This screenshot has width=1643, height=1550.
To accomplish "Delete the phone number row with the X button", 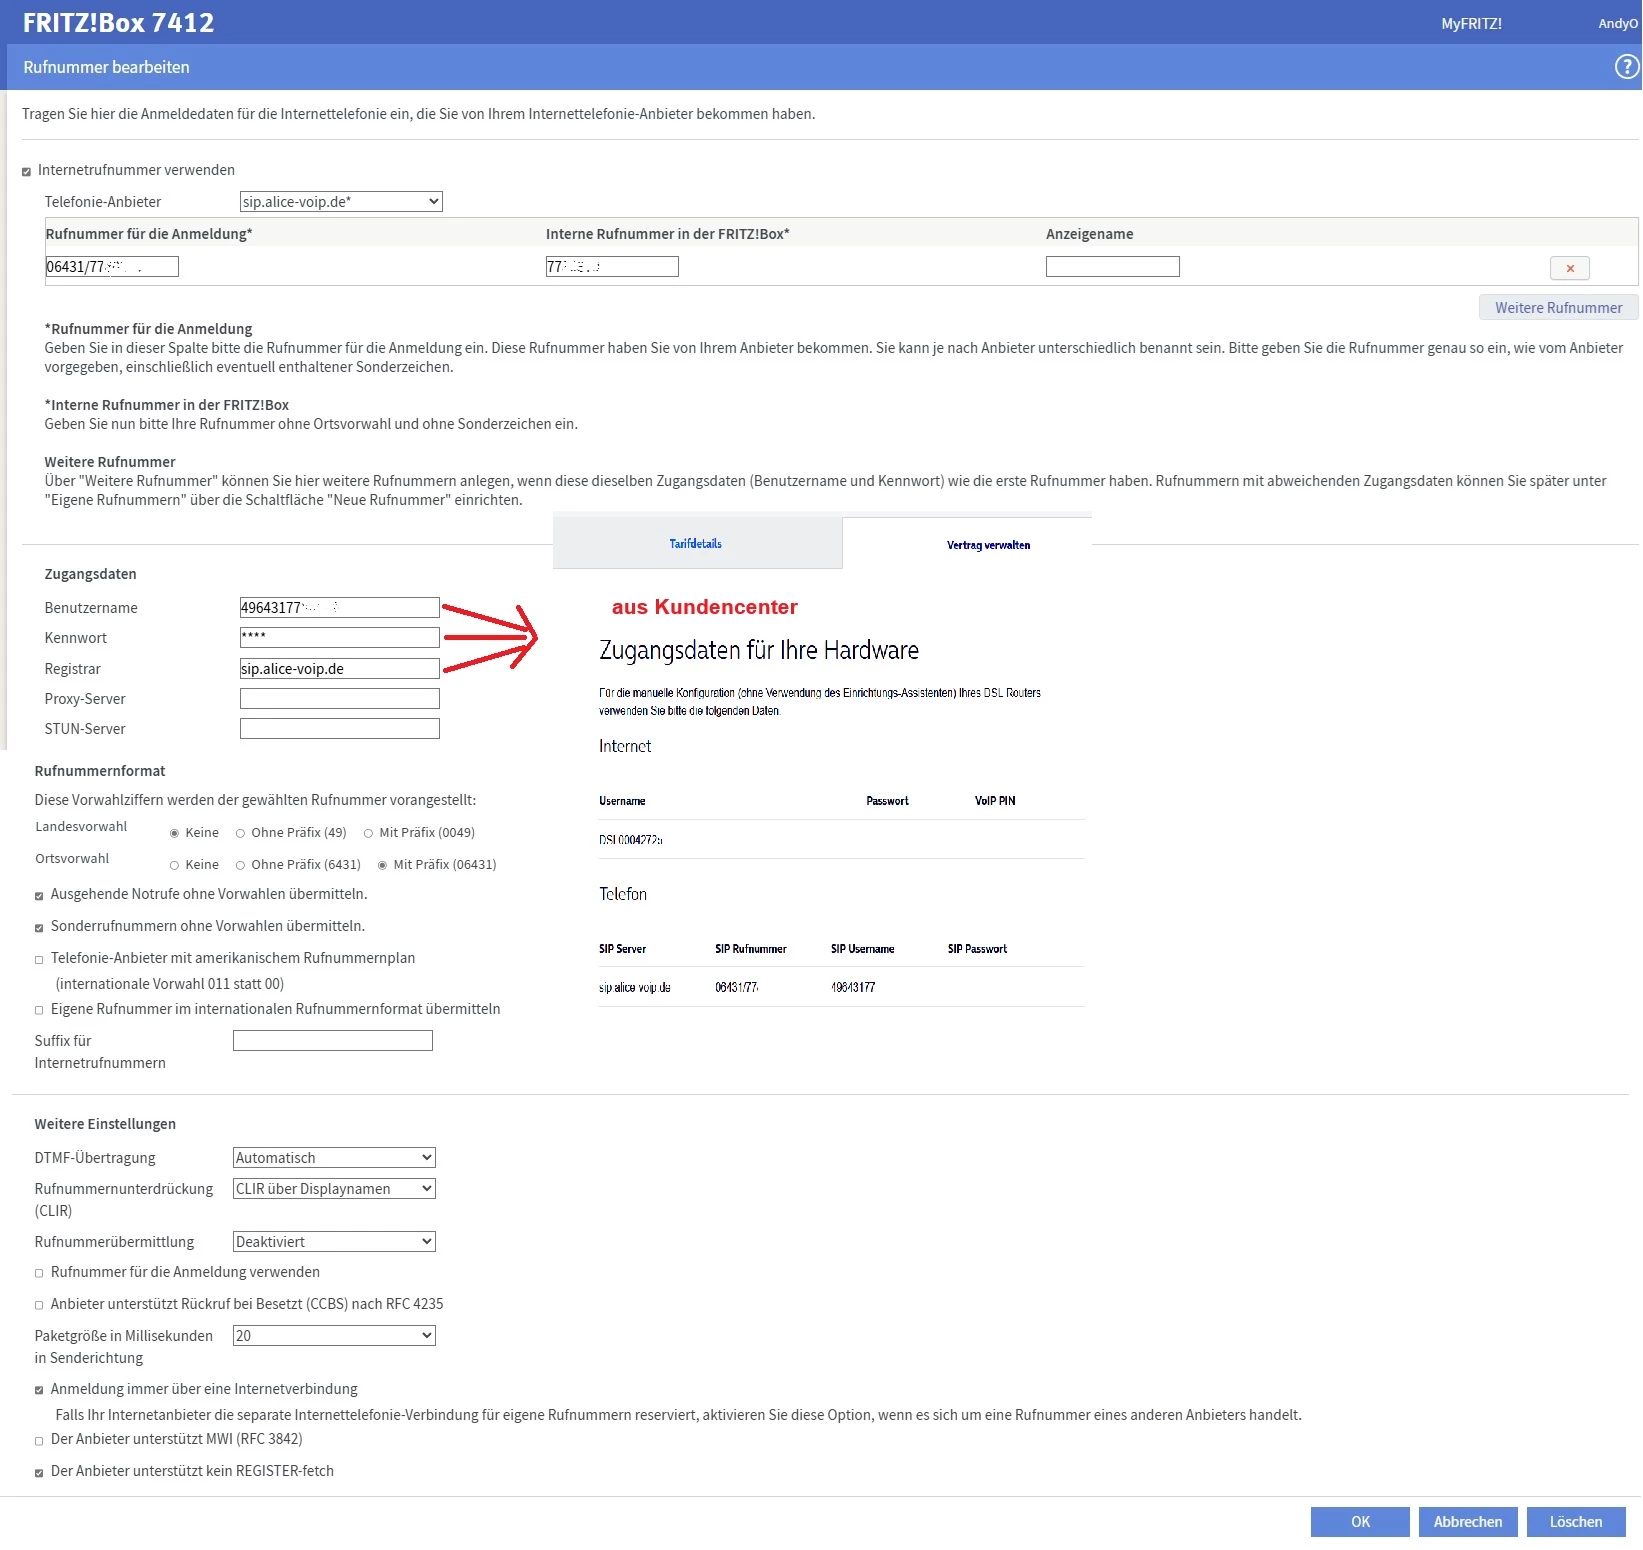I will pyautogui.click(x=1570, y=268).
